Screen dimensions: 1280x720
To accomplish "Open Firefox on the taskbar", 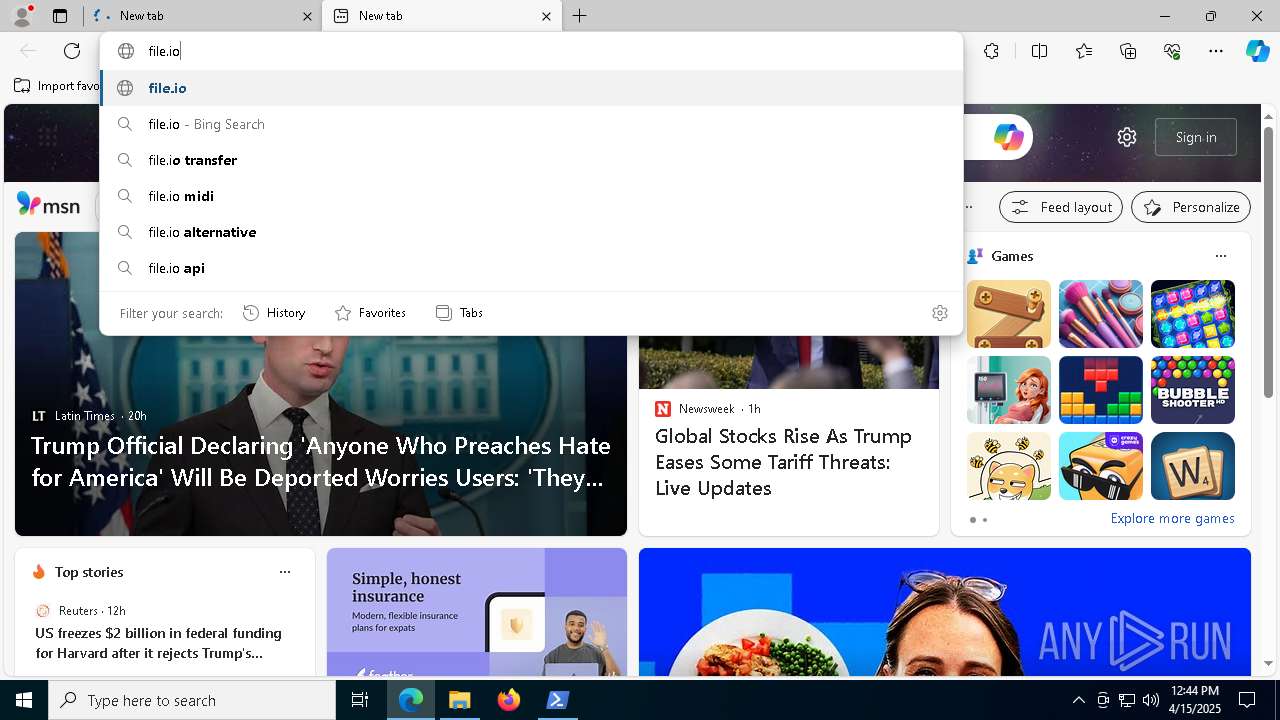I will click(x=509, y=700).
